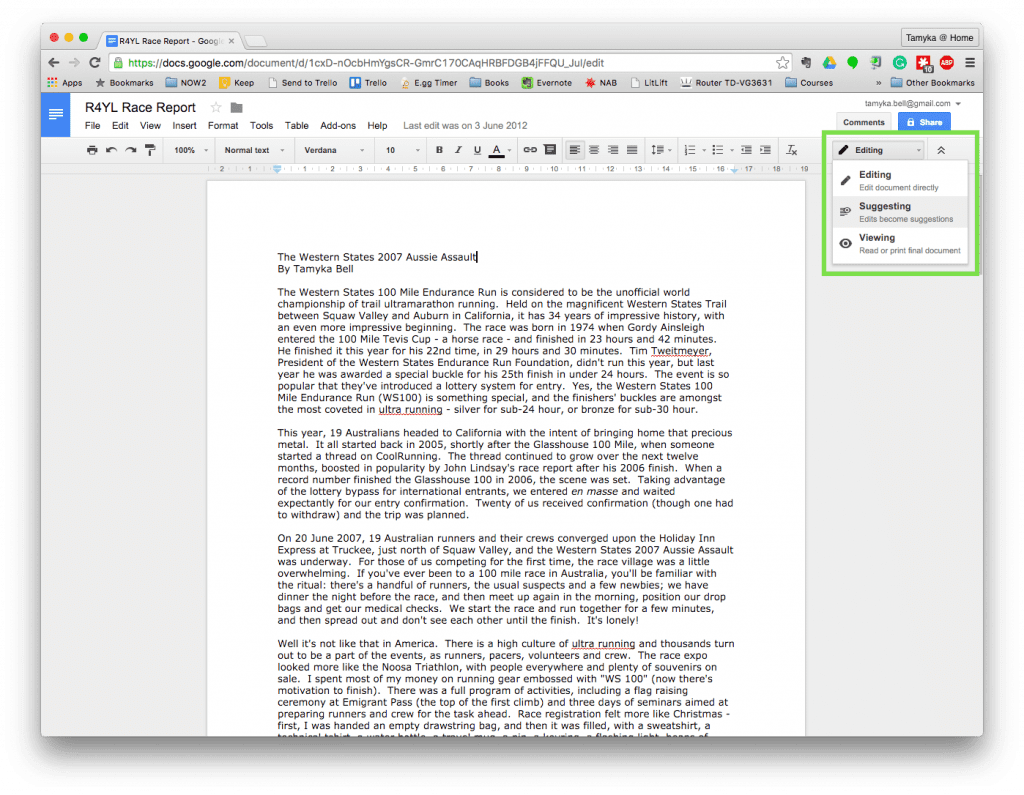1024x795 pixels.
Task: Open the Chrome hamburger menu
Action: coord(970,63)
